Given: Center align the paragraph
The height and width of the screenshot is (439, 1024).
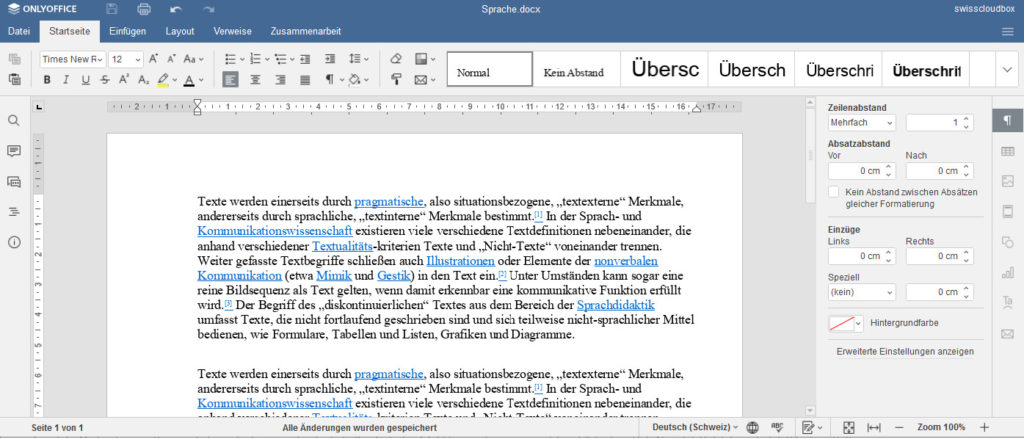Looking at the screenshot, I should click(255, 80).
